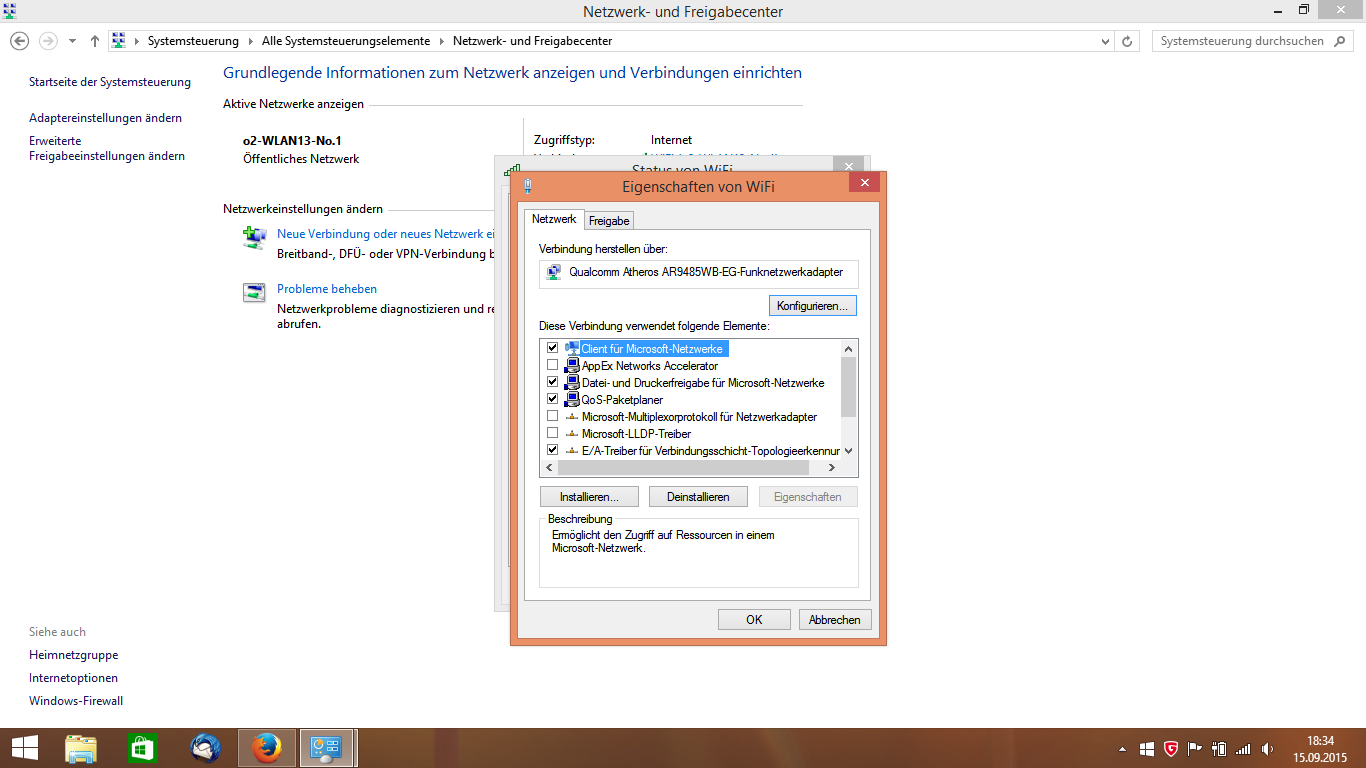Check the battery power tray icon
The image size is (1366, 768).
tap(1219, 748)
